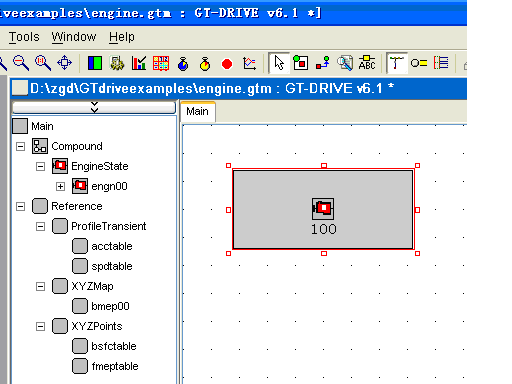Image resolution: width=512 pixels, height=384 pixels.
Task: Click the double-chevron collapse bar above tree
Action: click(x=94, y=107)
